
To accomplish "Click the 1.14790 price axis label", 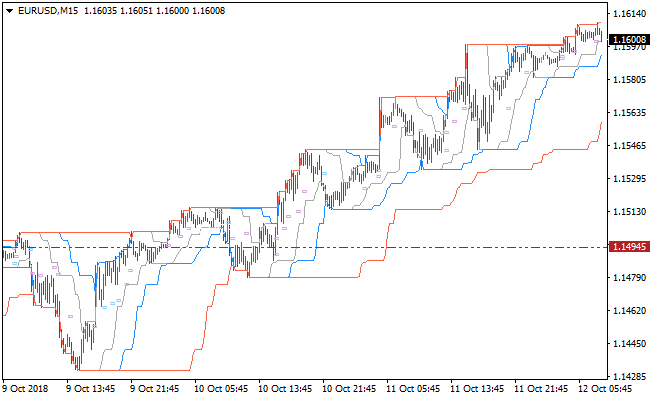I will coord(629,277).
